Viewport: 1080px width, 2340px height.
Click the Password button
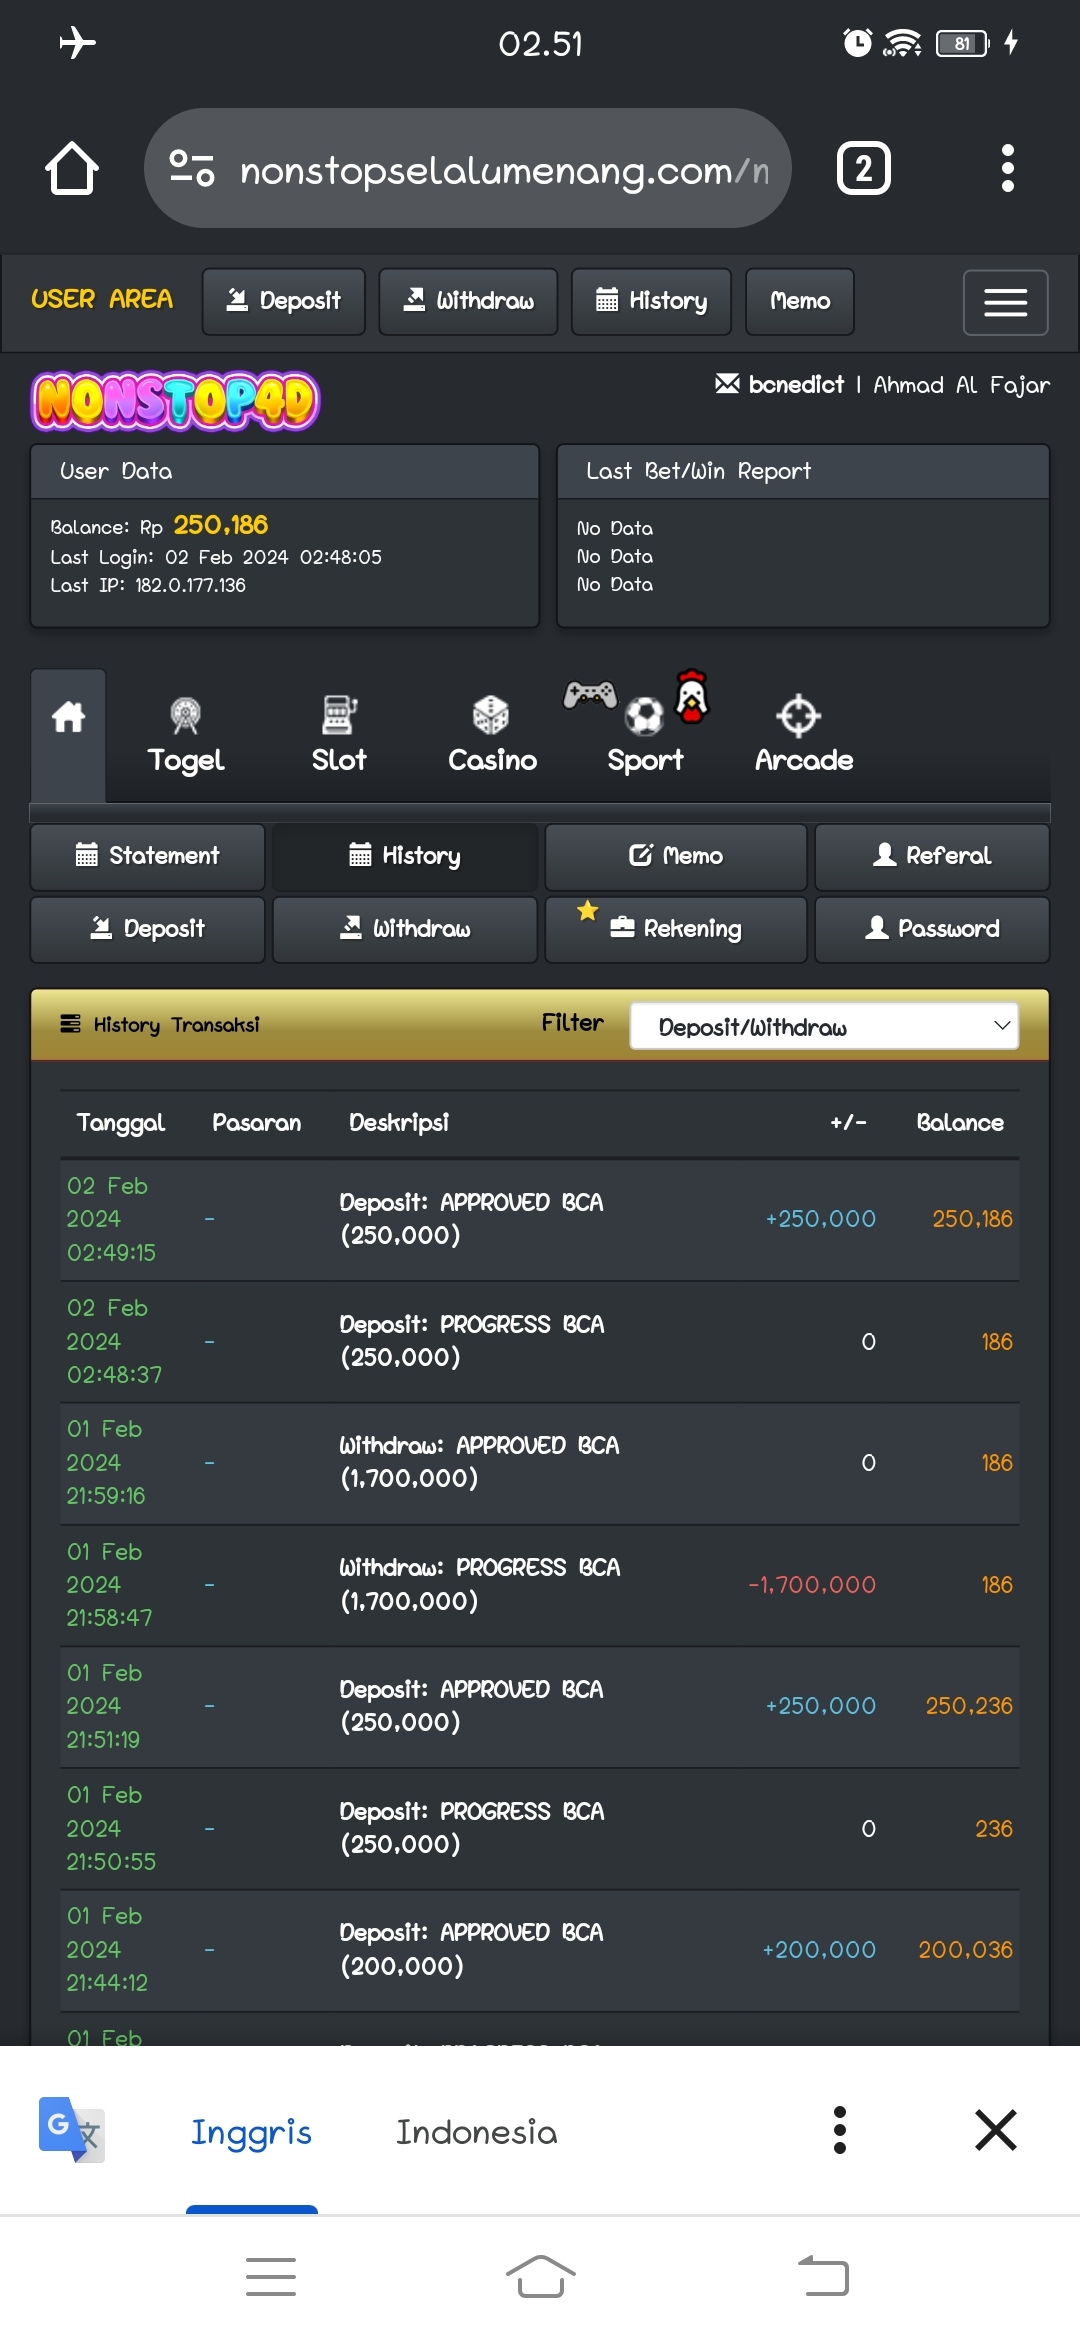point(932,929)
